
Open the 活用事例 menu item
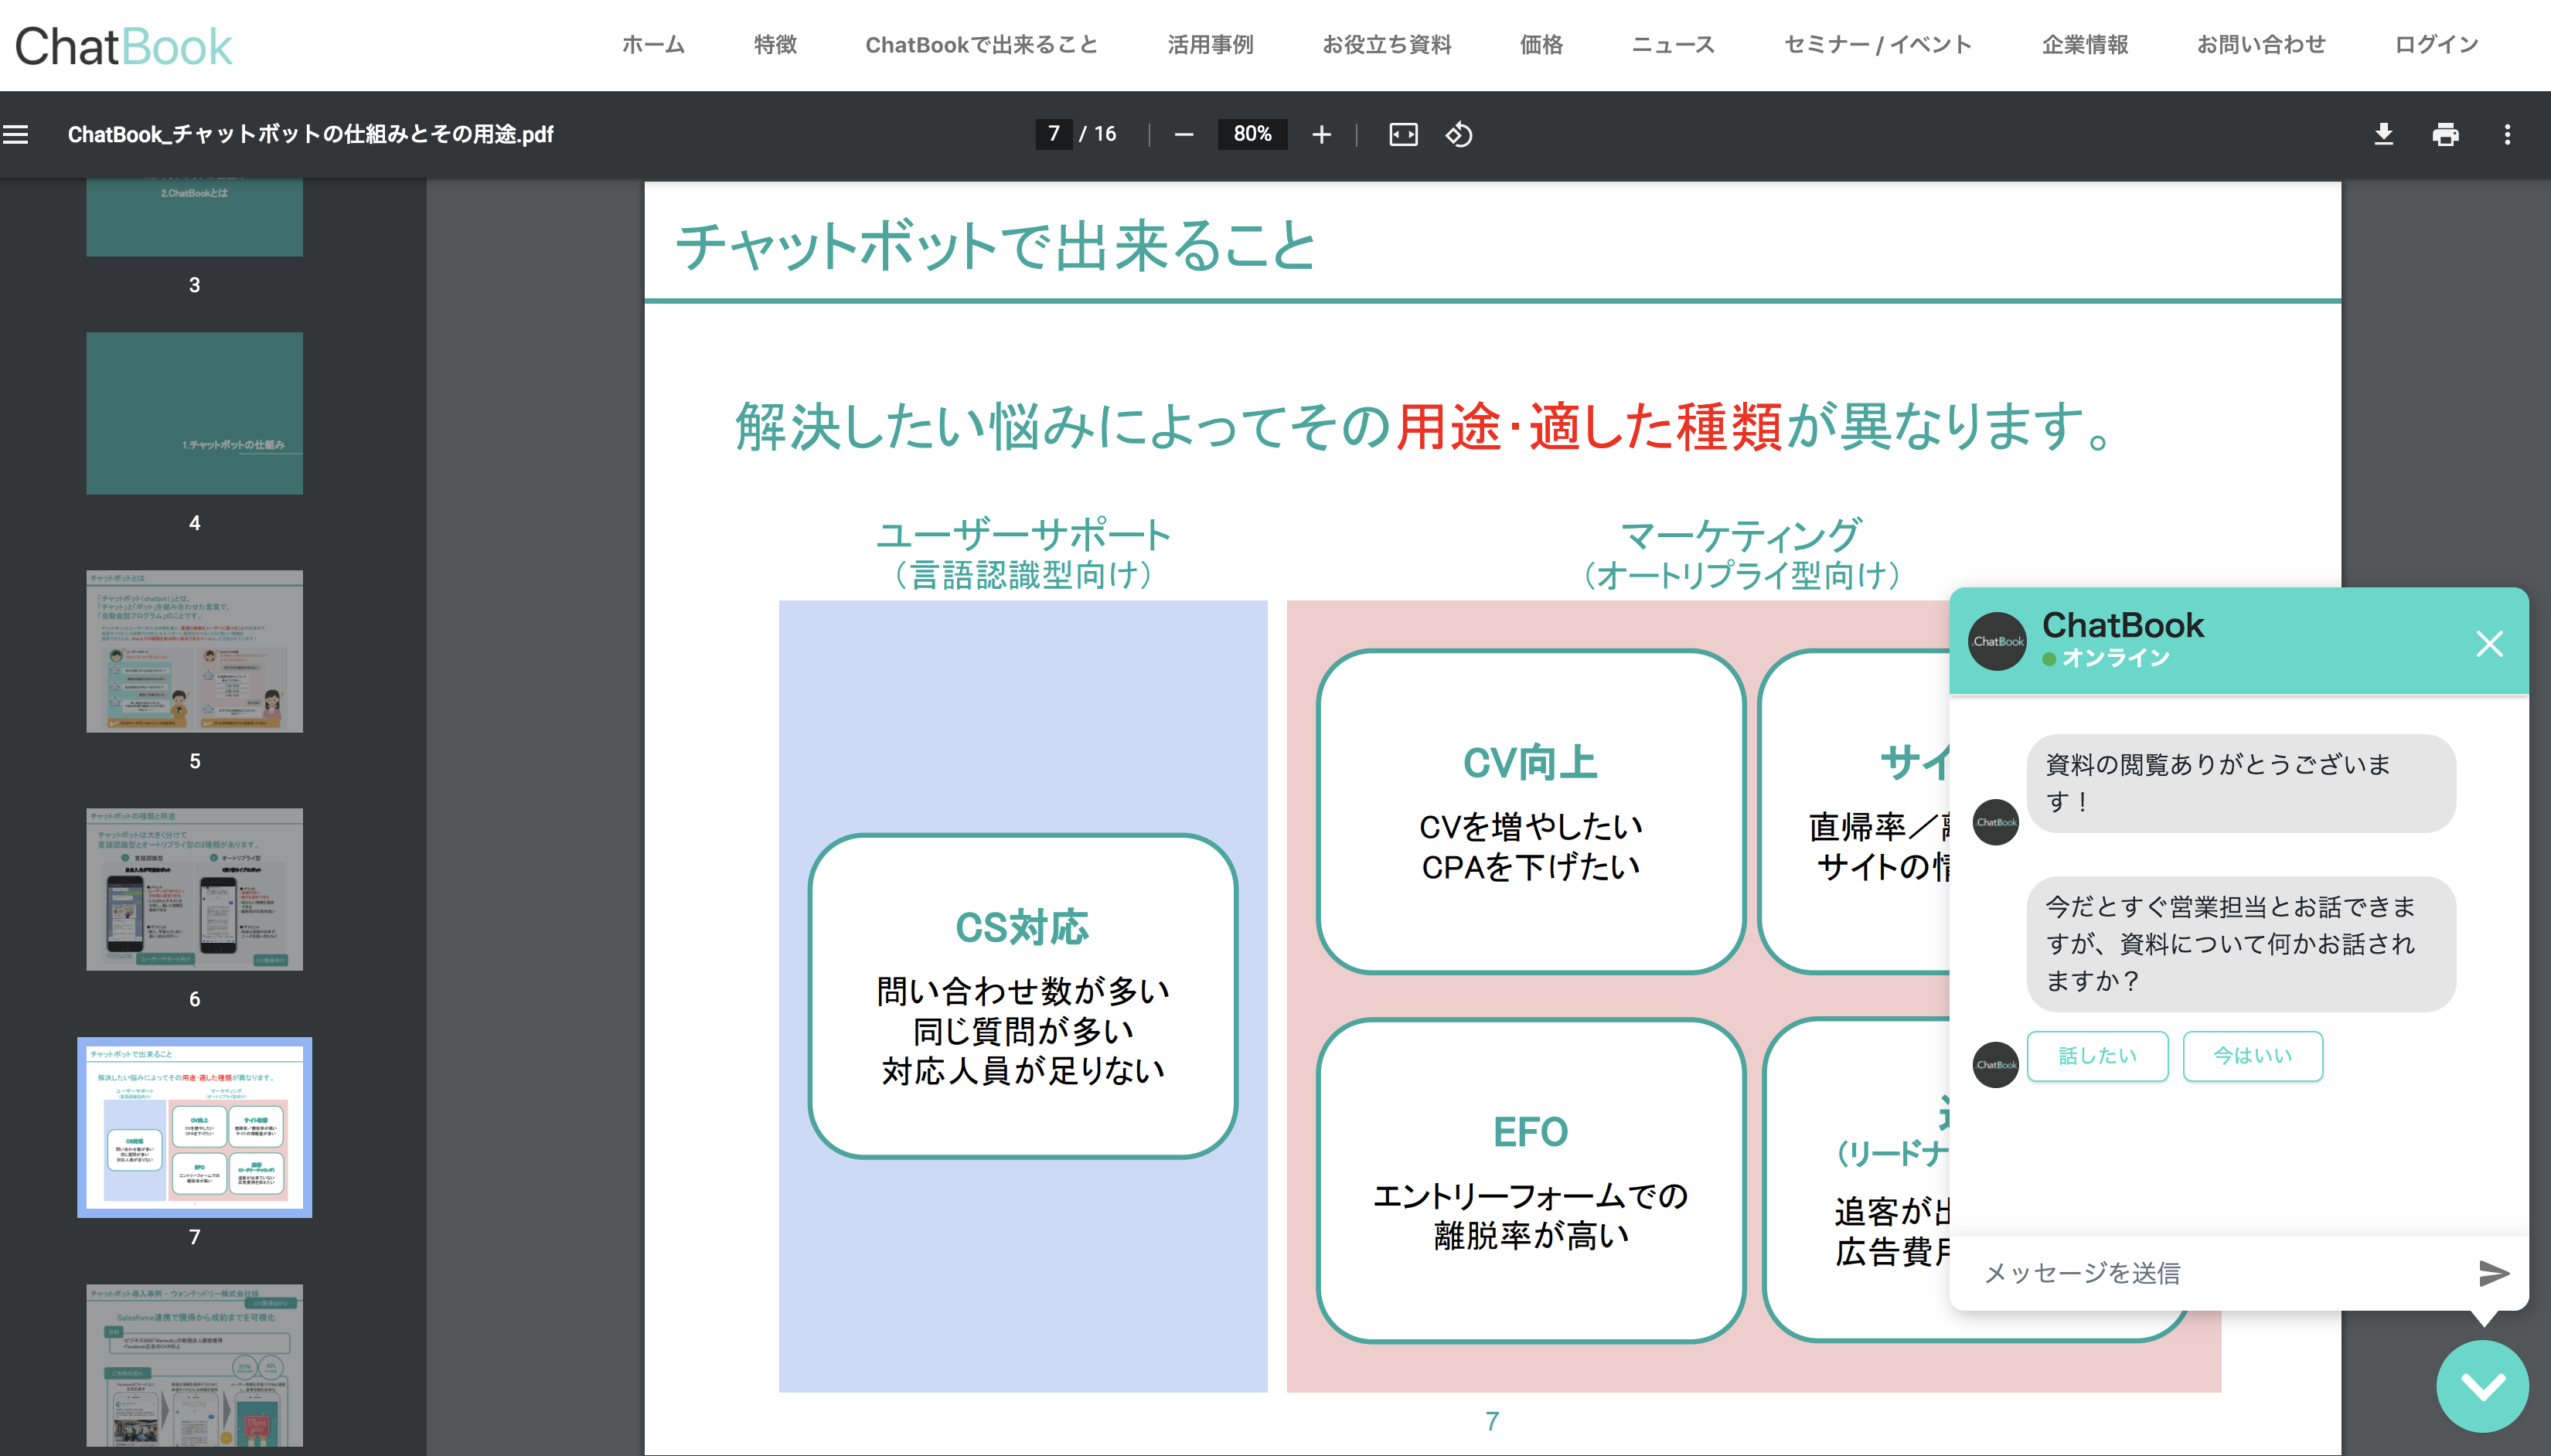[x=1210, y=45]
